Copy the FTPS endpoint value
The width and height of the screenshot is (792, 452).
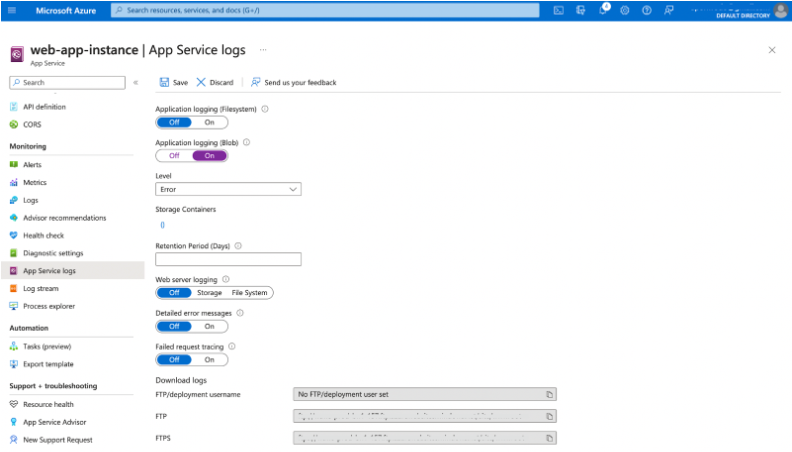[x=549, y=438]
